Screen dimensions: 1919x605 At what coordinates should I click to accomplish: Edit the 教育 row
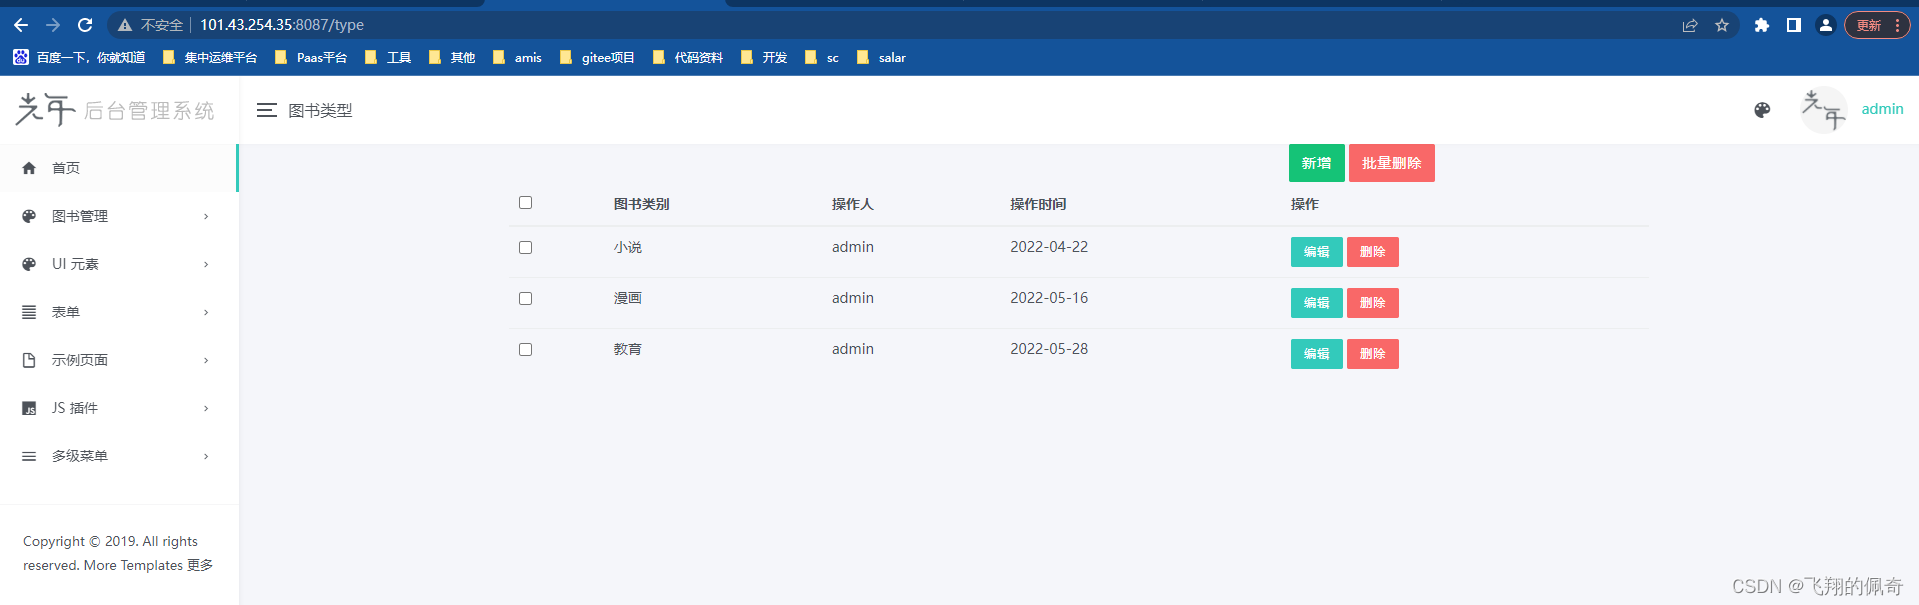click(x=1316, y=354)
